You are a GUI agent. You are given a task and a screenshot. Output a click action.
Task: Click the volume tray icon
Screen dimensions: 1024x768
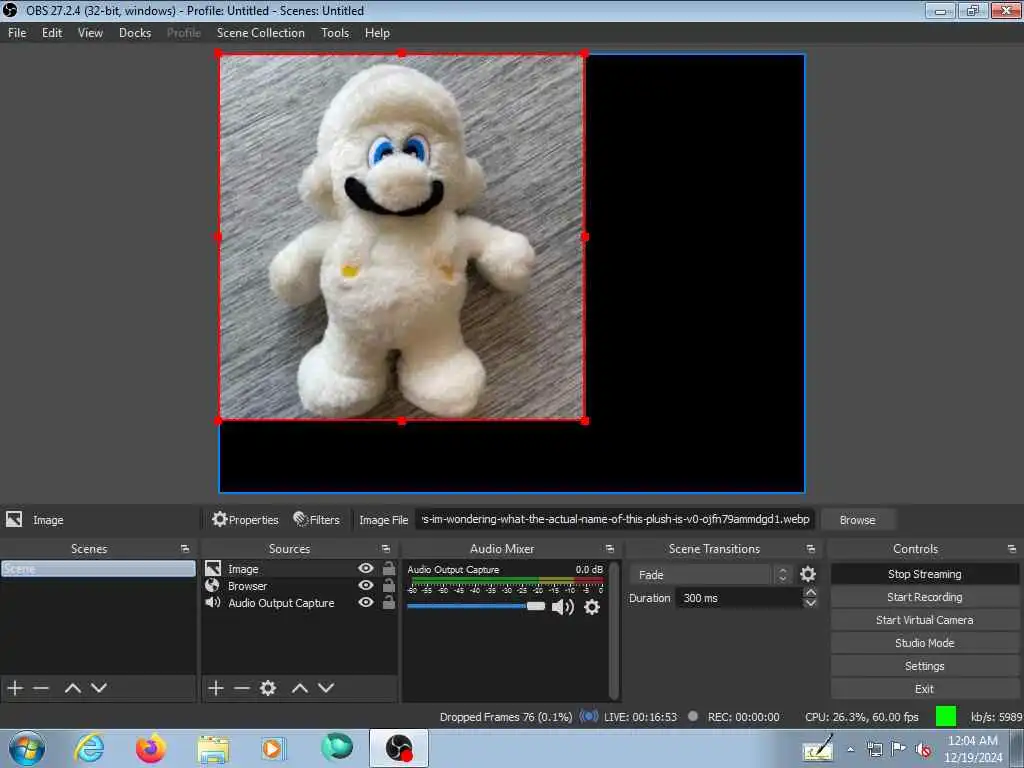click(x=923, y=749)
